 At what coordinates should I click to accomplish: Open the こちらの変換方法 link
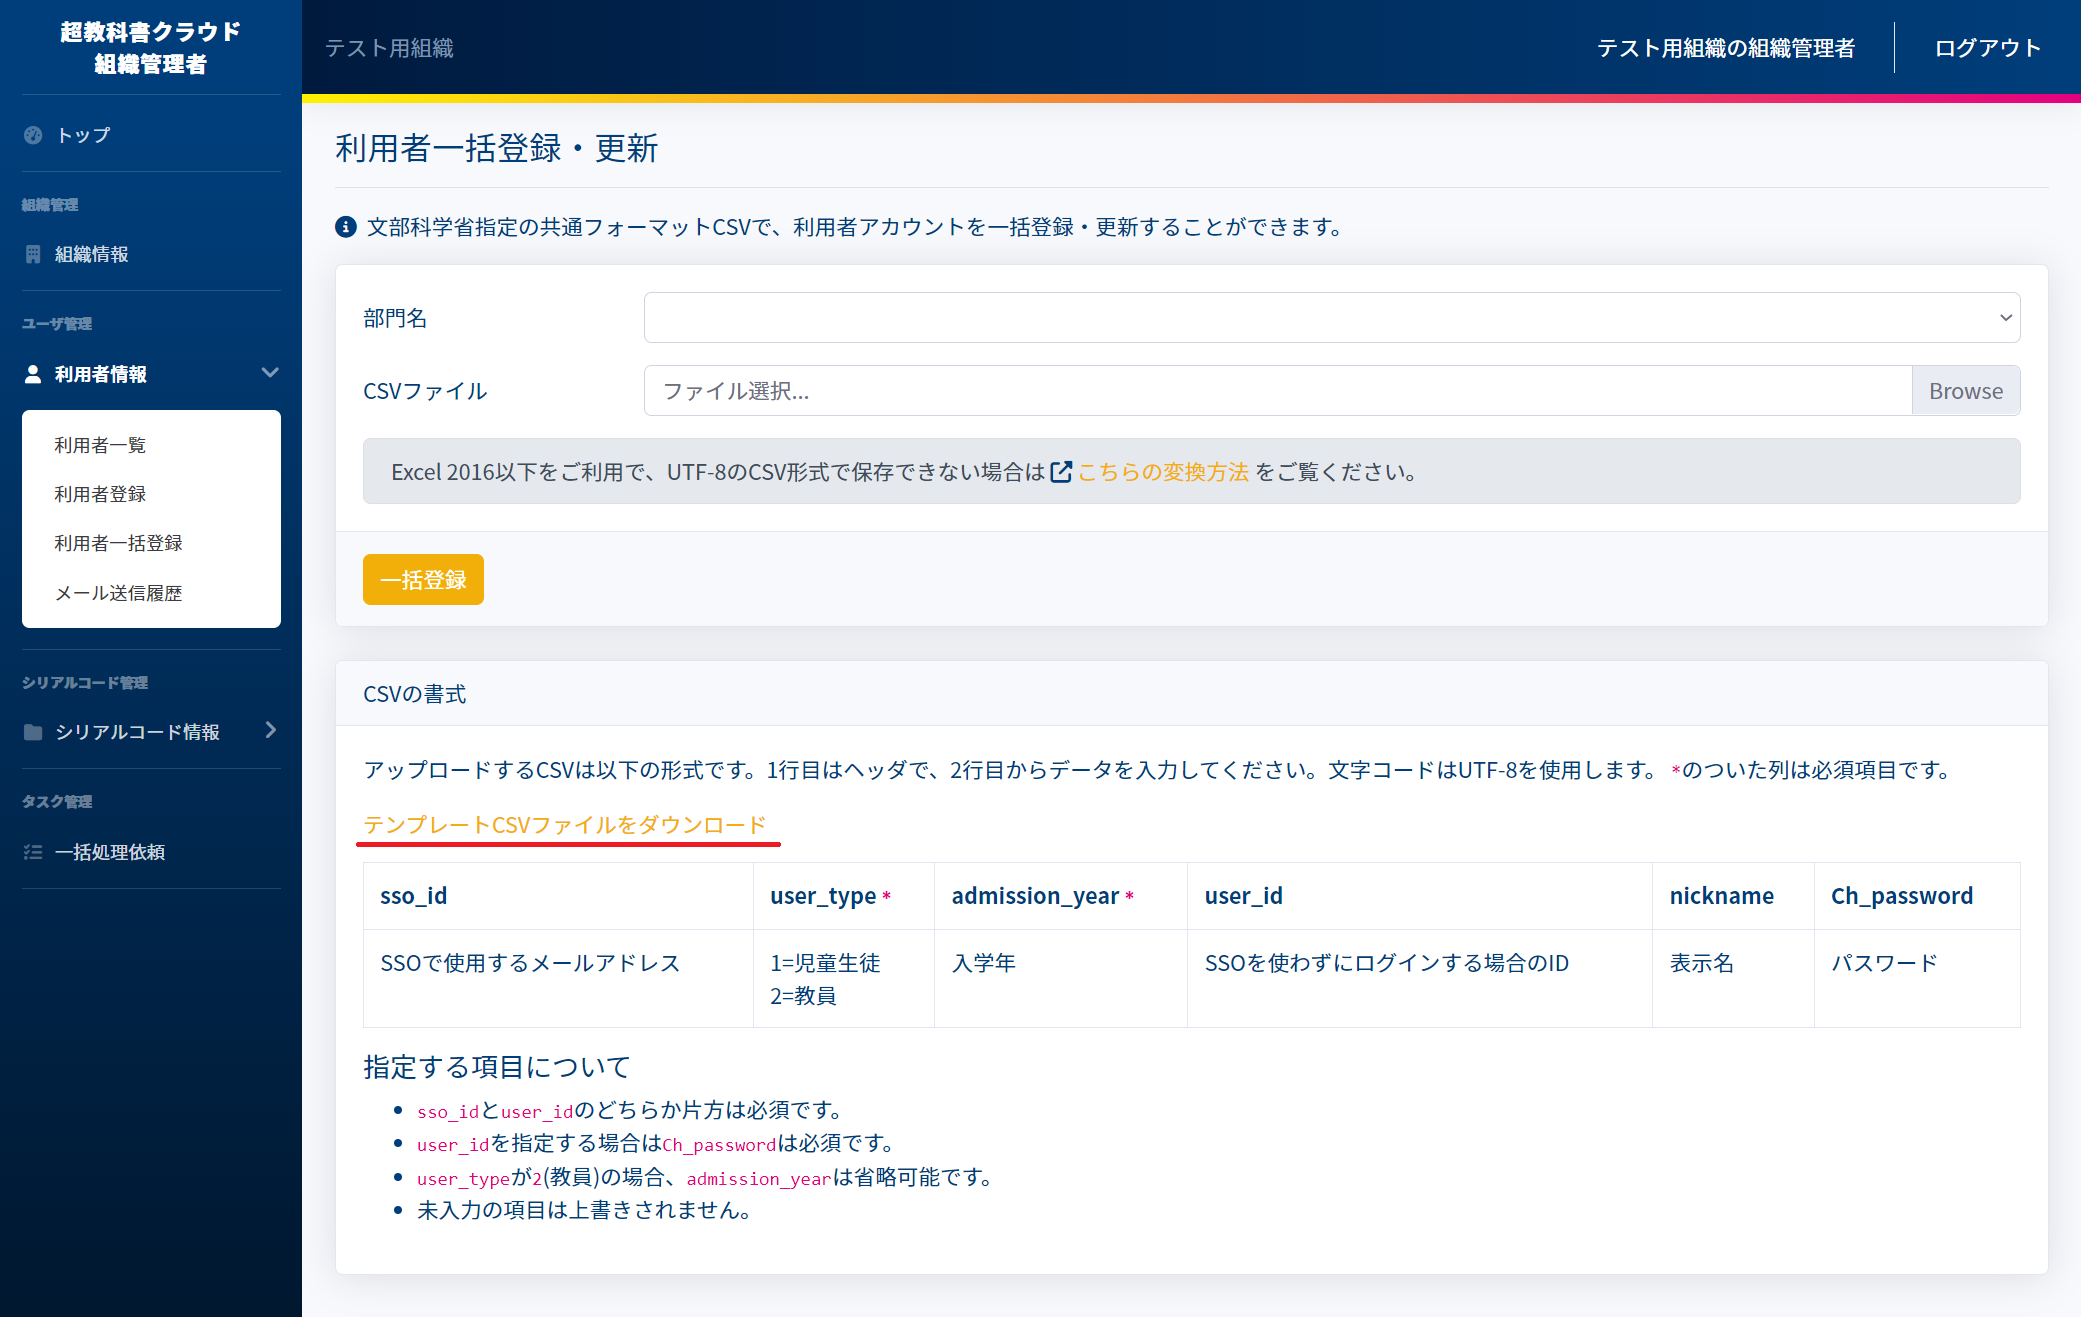click(x=1163, y=472)
